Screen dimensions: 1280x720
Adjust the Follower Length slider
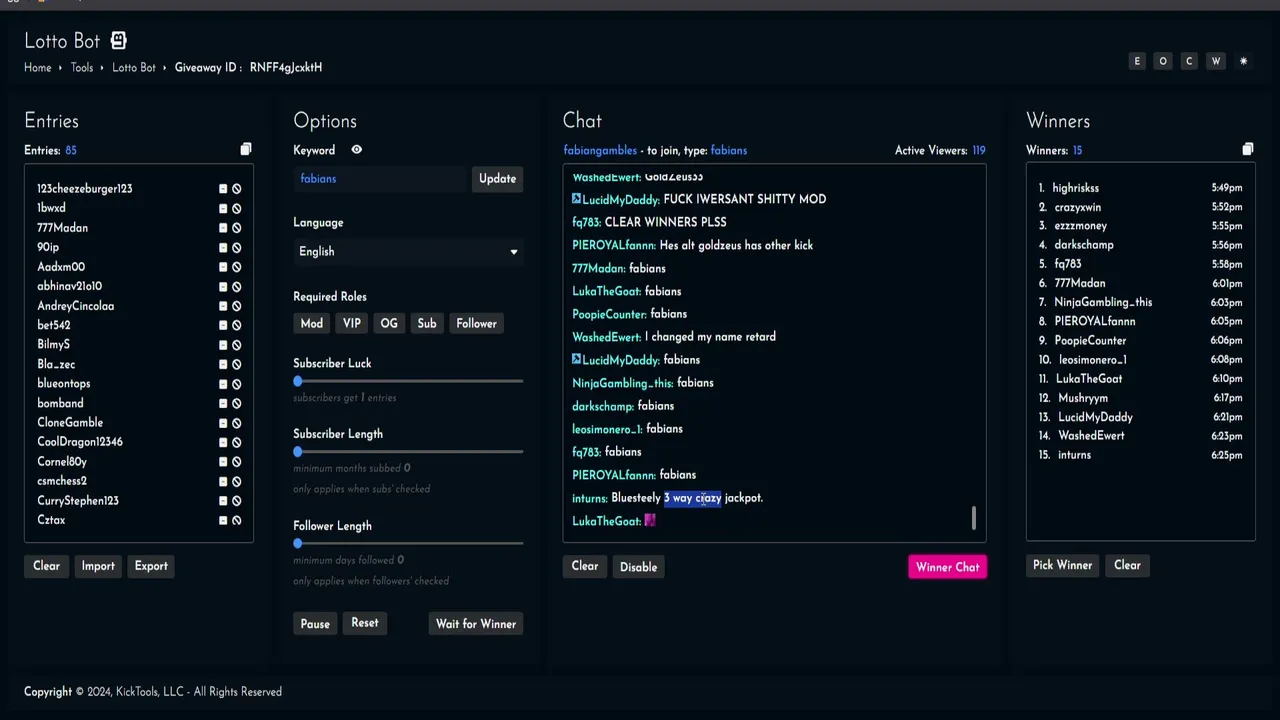pyautogui.click(x=298, y=543)
